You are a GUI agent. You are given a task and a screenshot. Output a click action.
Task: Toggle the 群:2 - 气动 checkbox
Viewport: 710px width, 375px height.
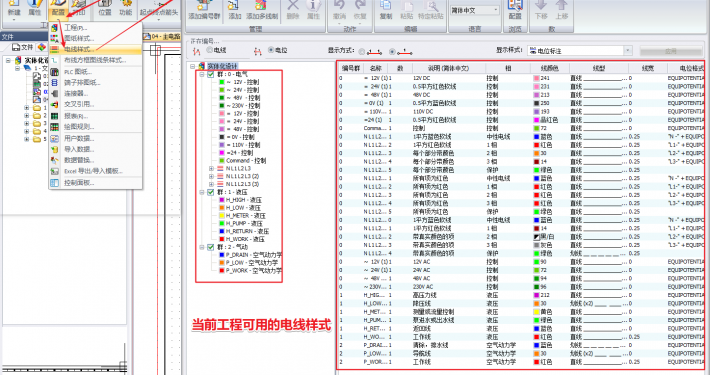point(211,247)
